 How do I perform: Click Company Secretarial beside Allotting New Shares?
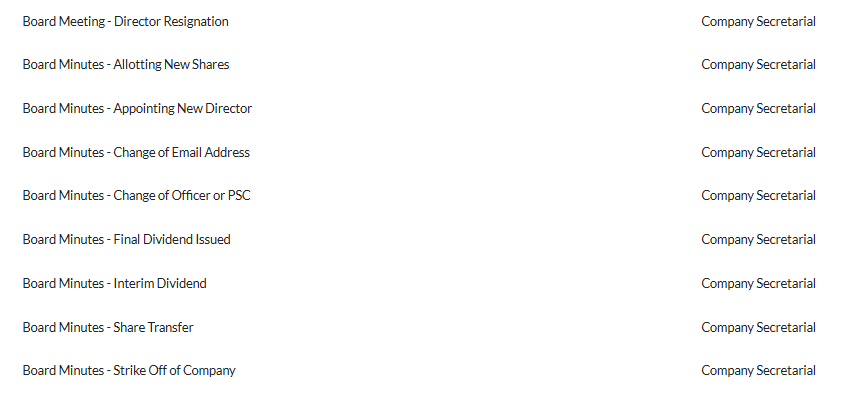(x=758, y=64)
